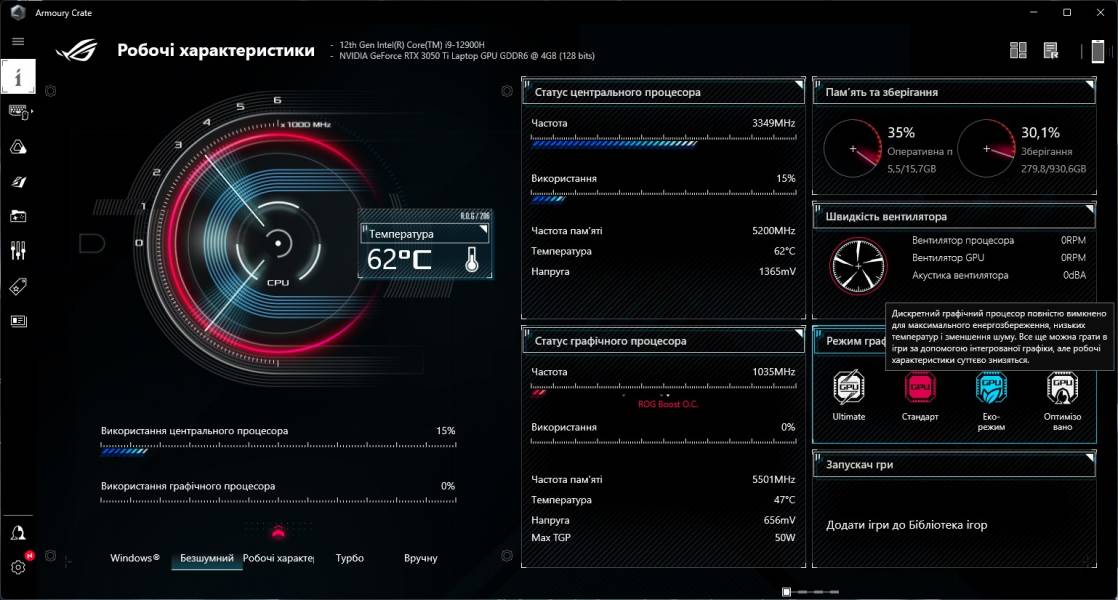Expand Температура box corner arrow

(483, 229)
